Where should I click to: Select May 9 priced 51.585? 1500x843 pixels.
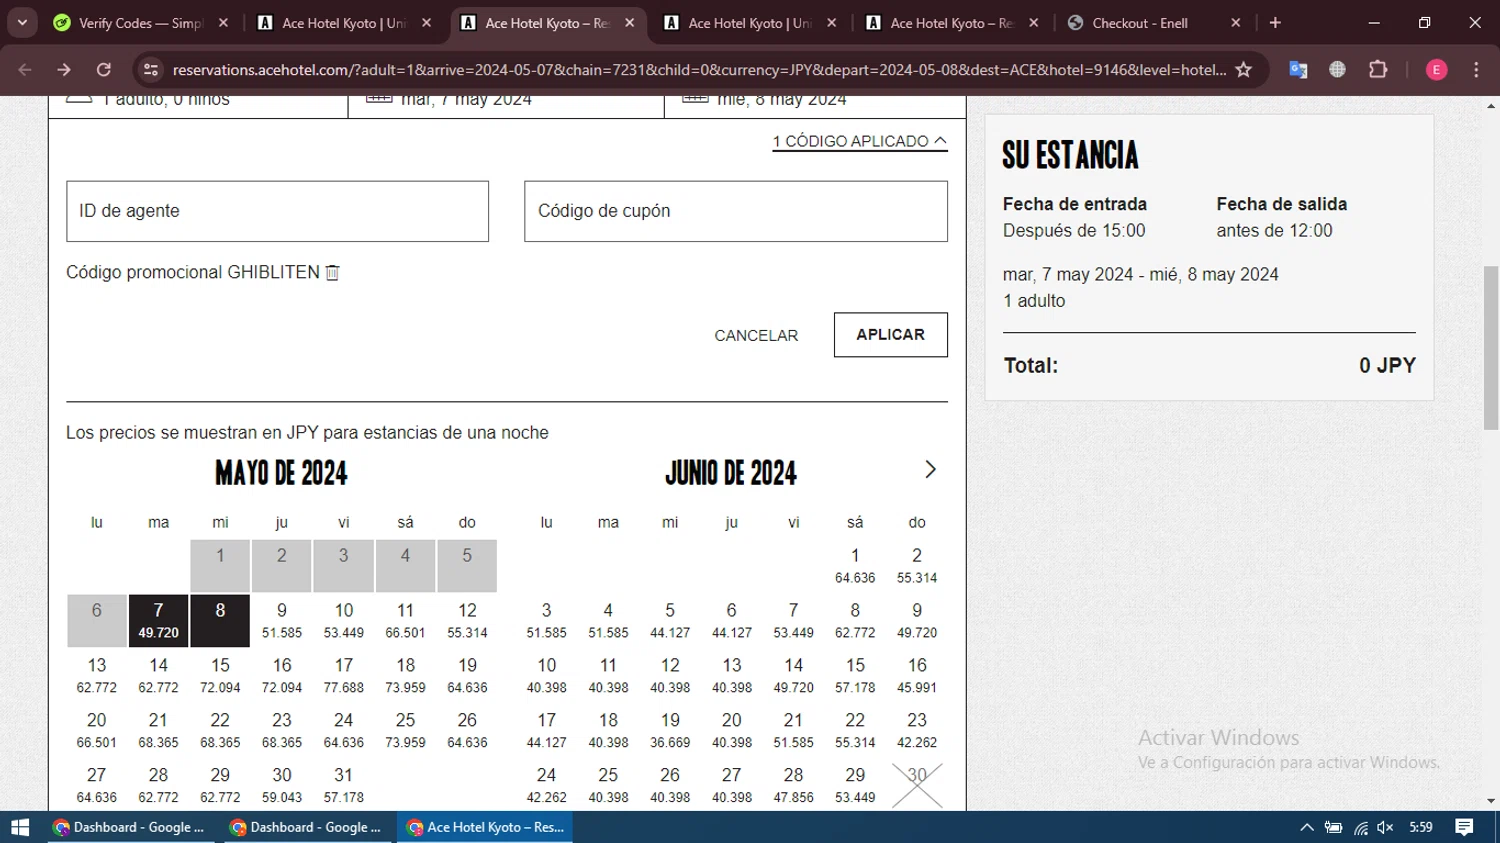282,621
